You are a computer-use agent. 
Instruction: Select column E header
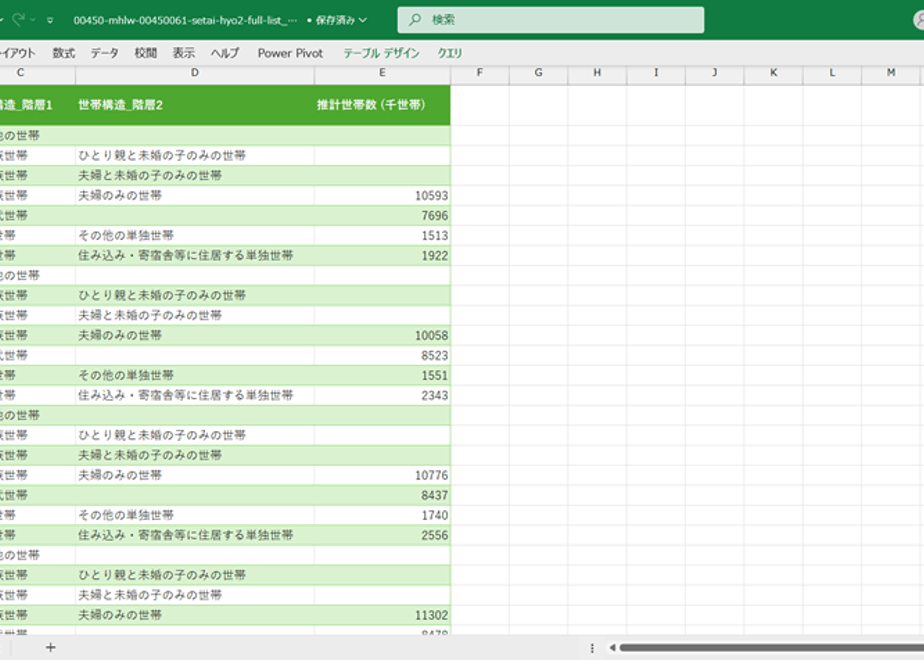click(382, 72)
